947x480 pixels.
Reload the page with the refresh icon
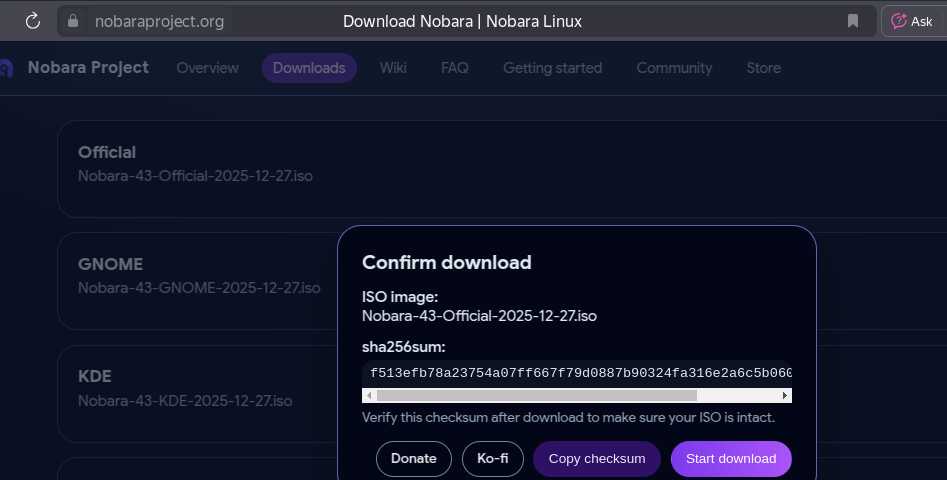(33, 21)
